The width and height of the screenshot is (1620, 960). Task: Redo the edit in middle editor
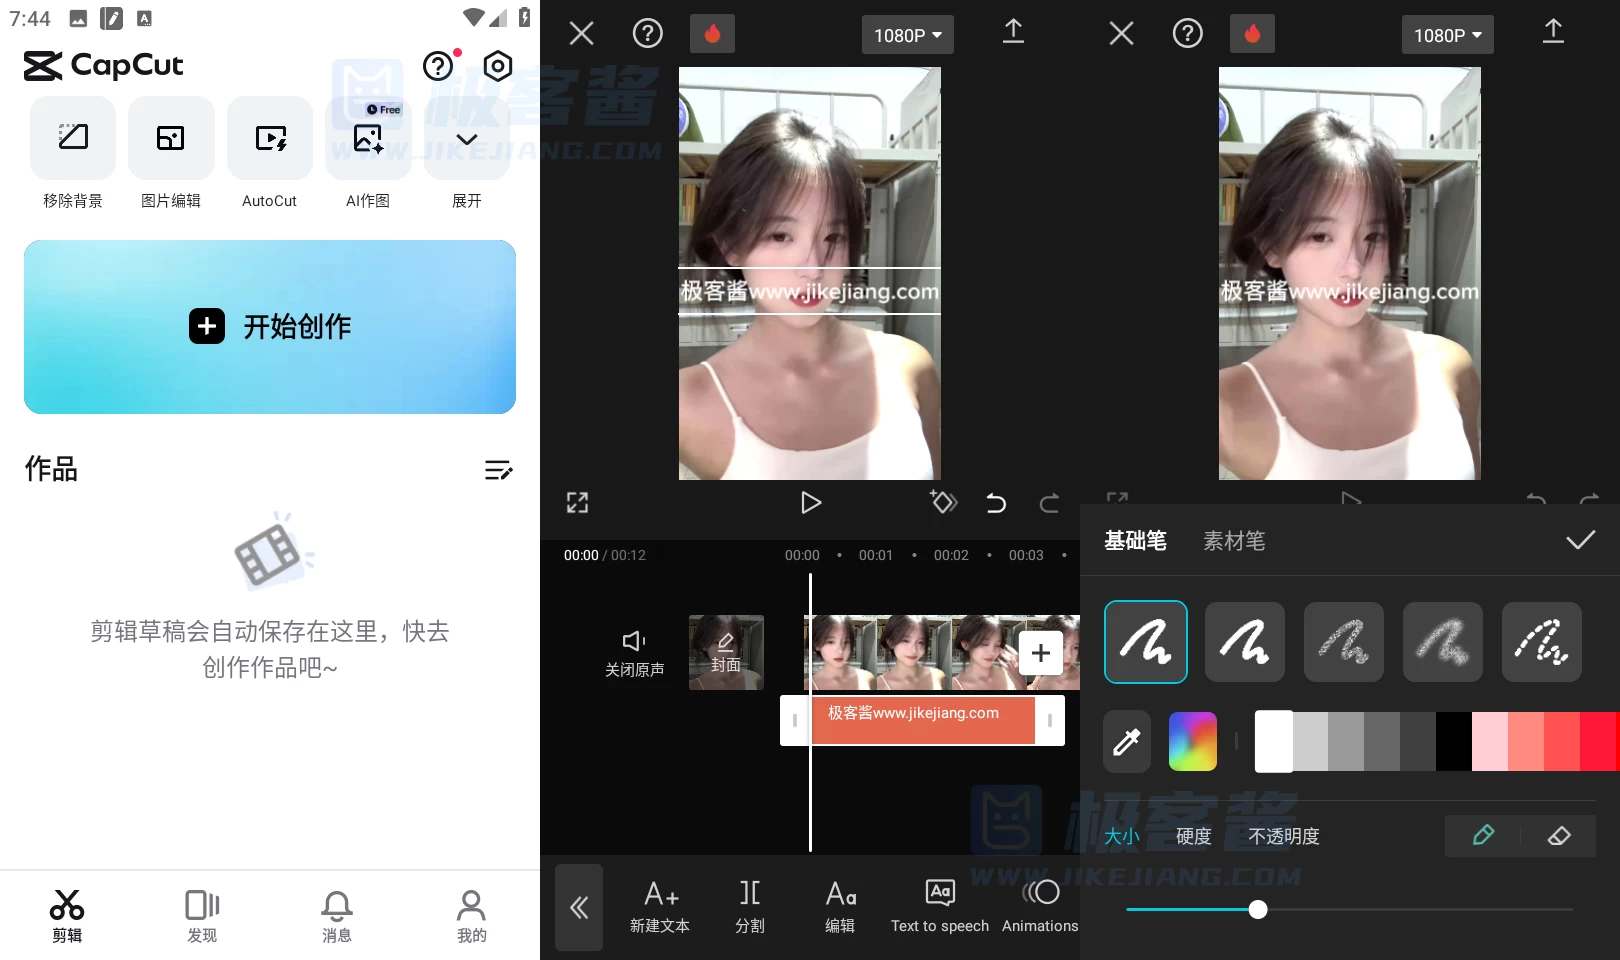point(1049,502)
